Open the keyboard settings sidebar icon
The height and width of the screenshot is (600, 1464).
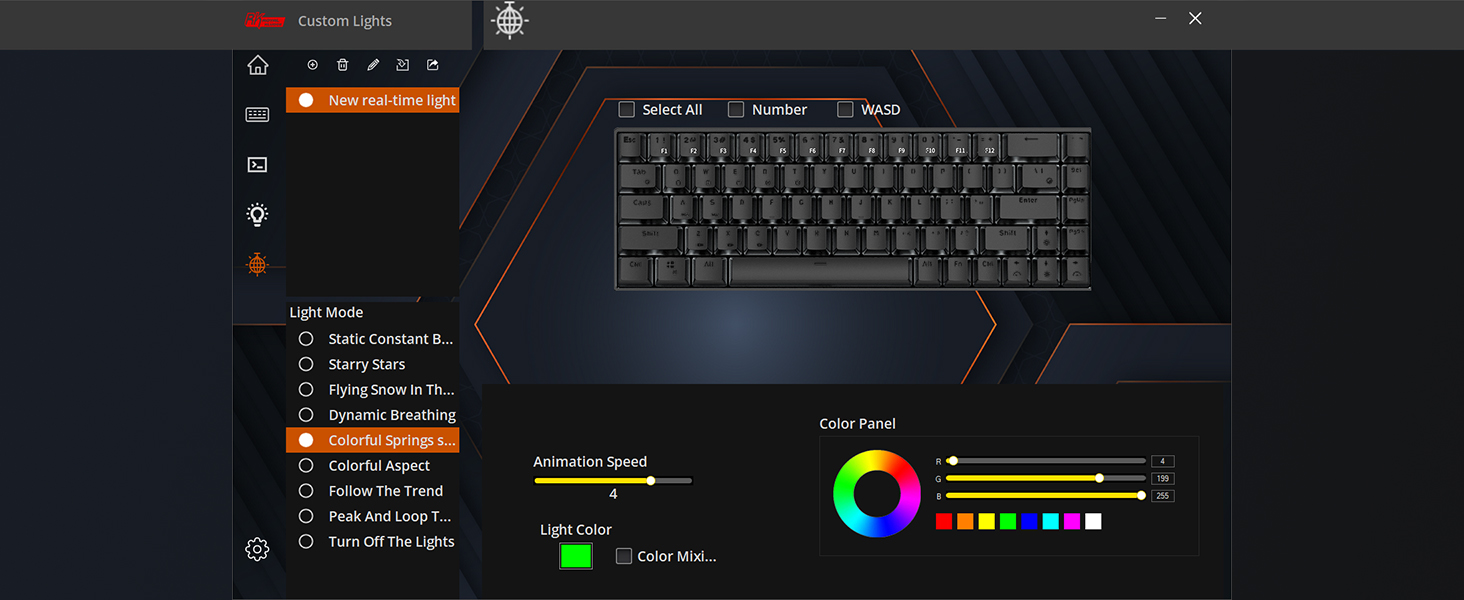(258, 115)
